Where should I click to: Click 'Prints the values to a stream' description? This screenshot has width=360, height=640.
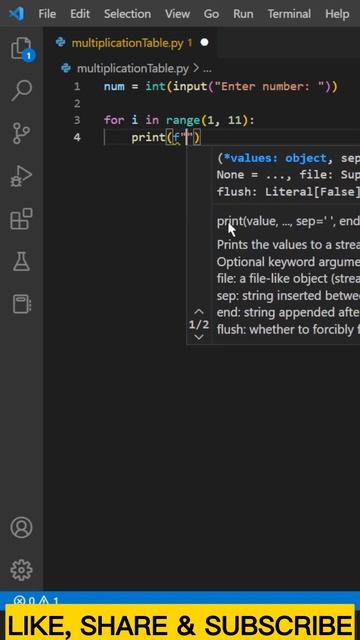coord(288,244)
